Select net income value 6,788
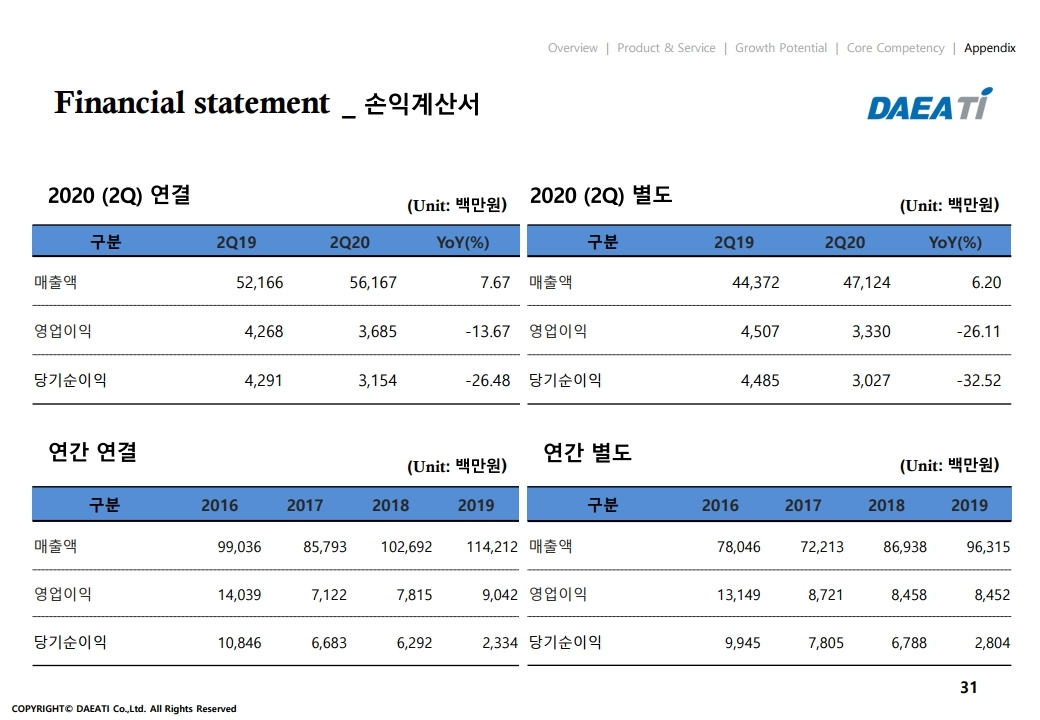The width and height of the screenshot is (1040, 720). click(x=909, y=643)
